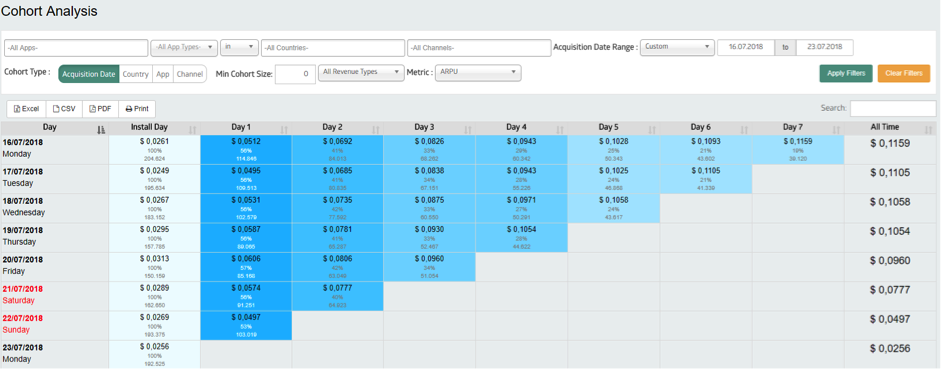This screenshot has width=941, height=369.
Task: Export table with the Excel button
Action: click(26, 109)
